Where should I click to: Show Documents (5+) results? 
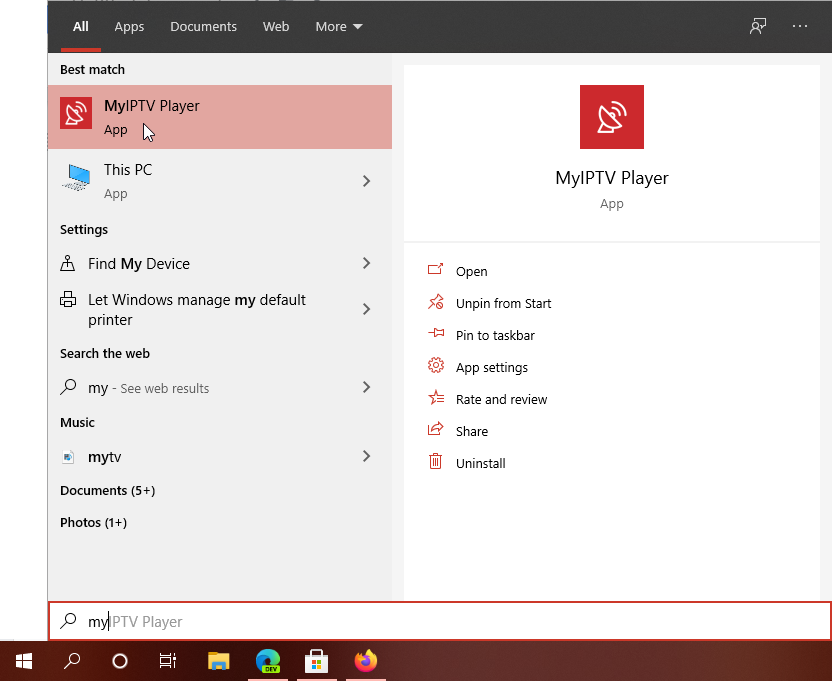tap(108, 490)
